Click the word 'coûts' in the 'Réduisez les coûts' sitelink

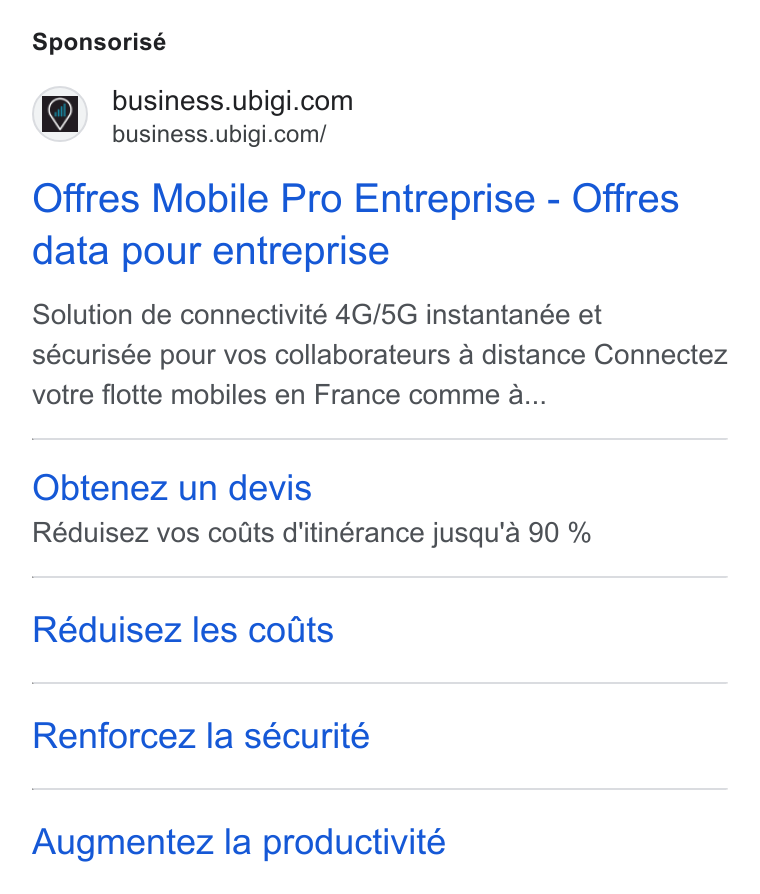click(291, 630)
